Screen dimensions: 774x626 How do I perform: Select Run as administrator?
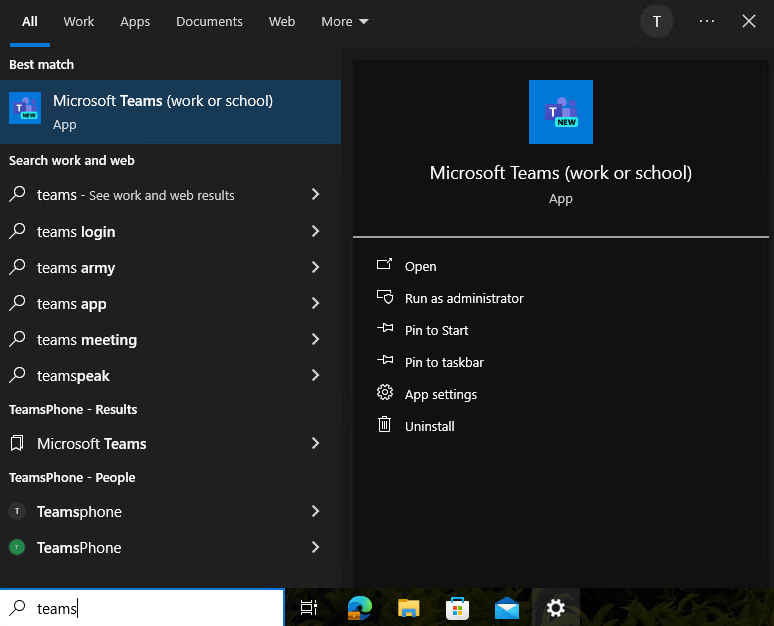click(464, 298)
